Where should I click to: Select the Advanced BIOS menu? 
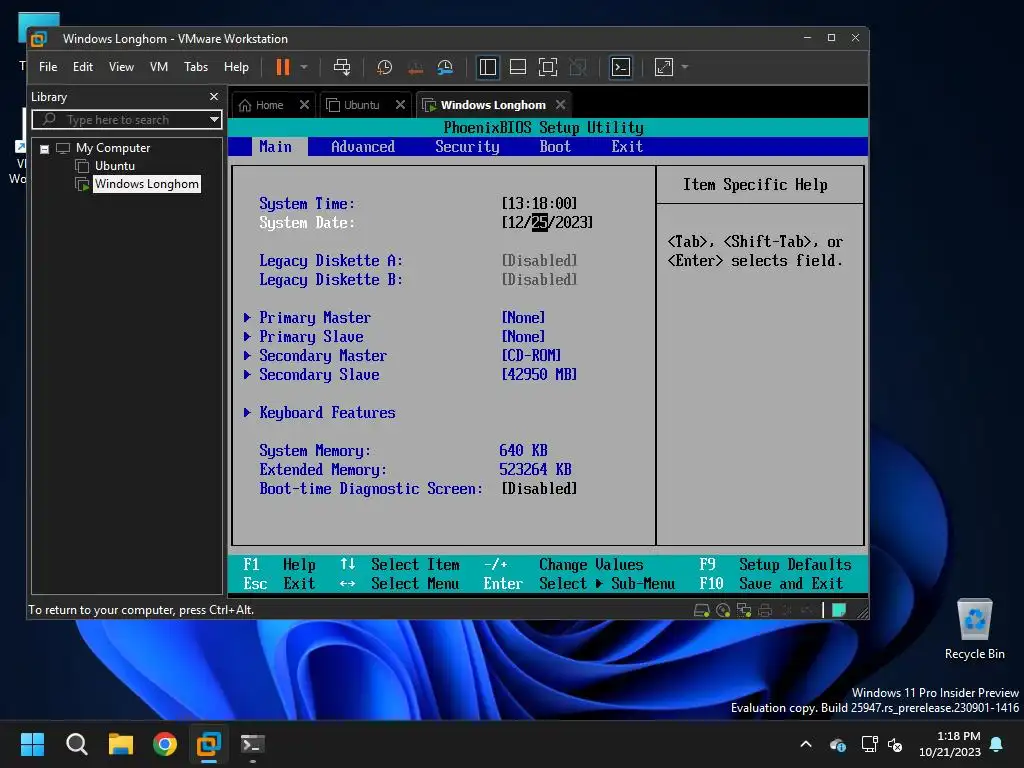click(x=362, y=147)
